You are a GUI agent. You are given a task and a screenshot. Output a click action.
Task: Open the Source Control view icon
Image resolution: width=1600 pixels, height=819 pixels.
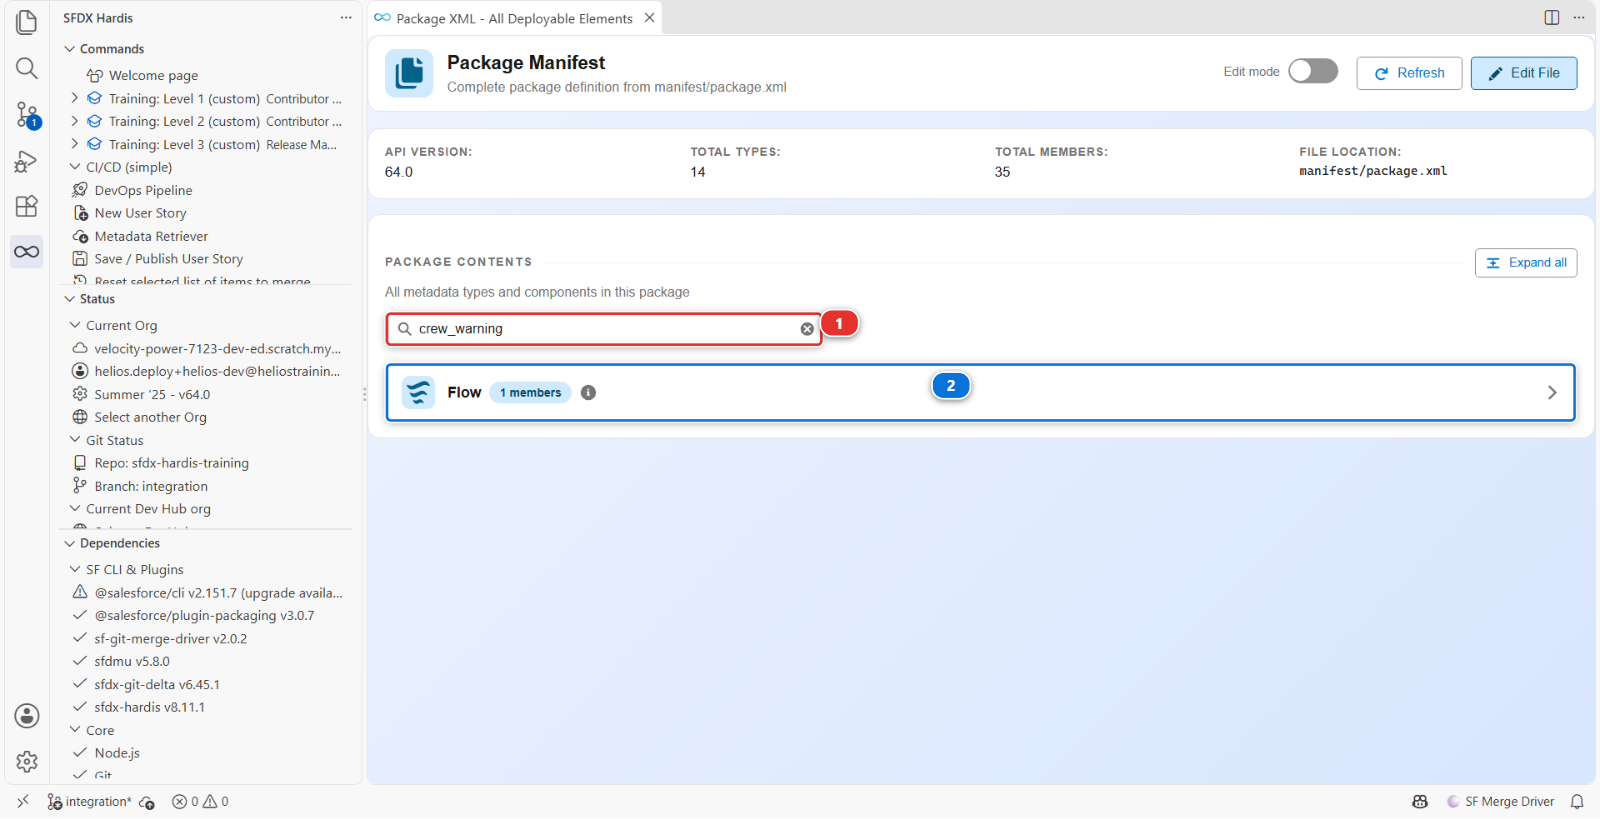pyautogui.click(x=27, y=115)
